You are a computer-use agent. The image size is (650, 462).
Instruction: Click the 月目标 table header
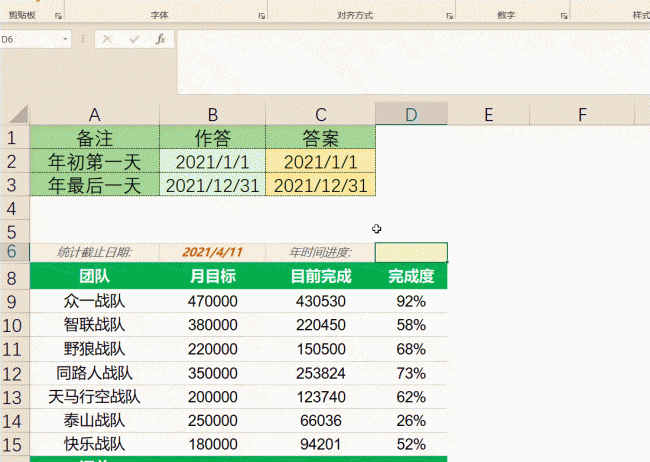213,276
